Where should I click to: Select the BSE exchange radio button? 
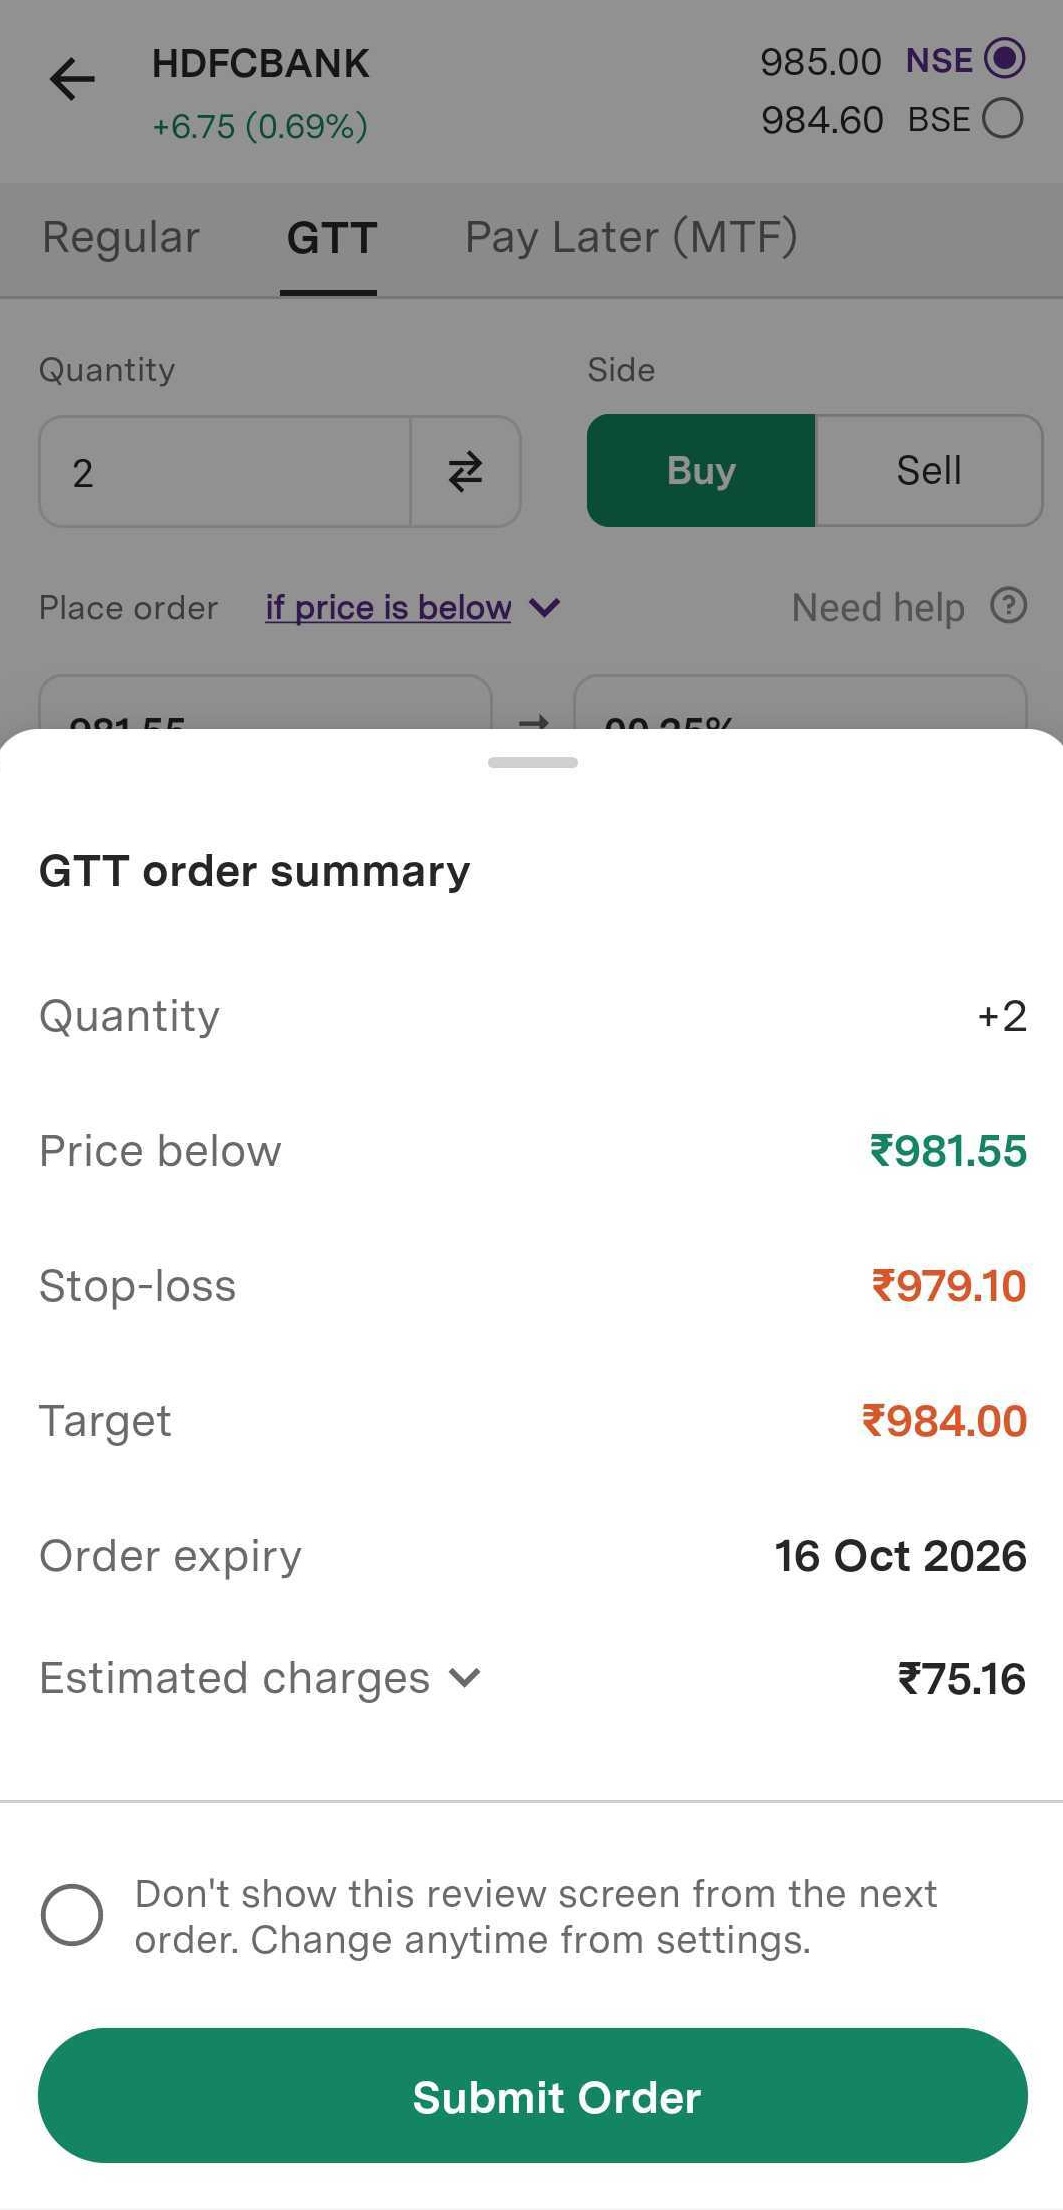coord(1002,118)
